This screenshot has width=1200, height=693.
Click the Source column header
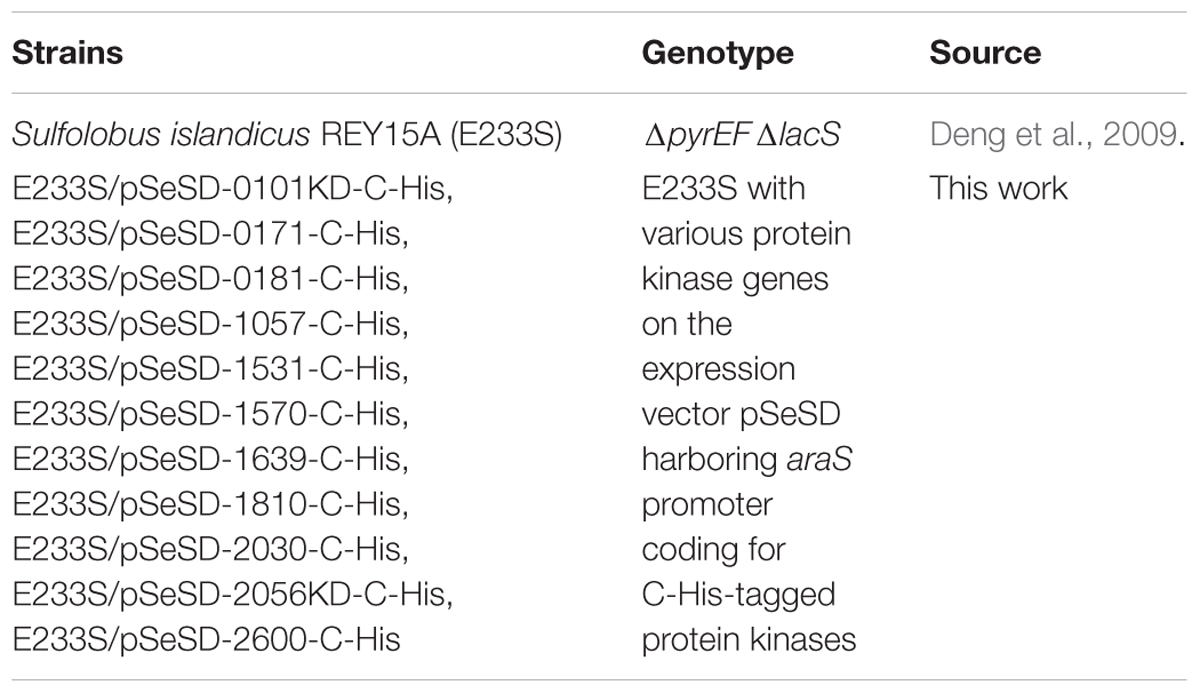(x=985, y=52)
